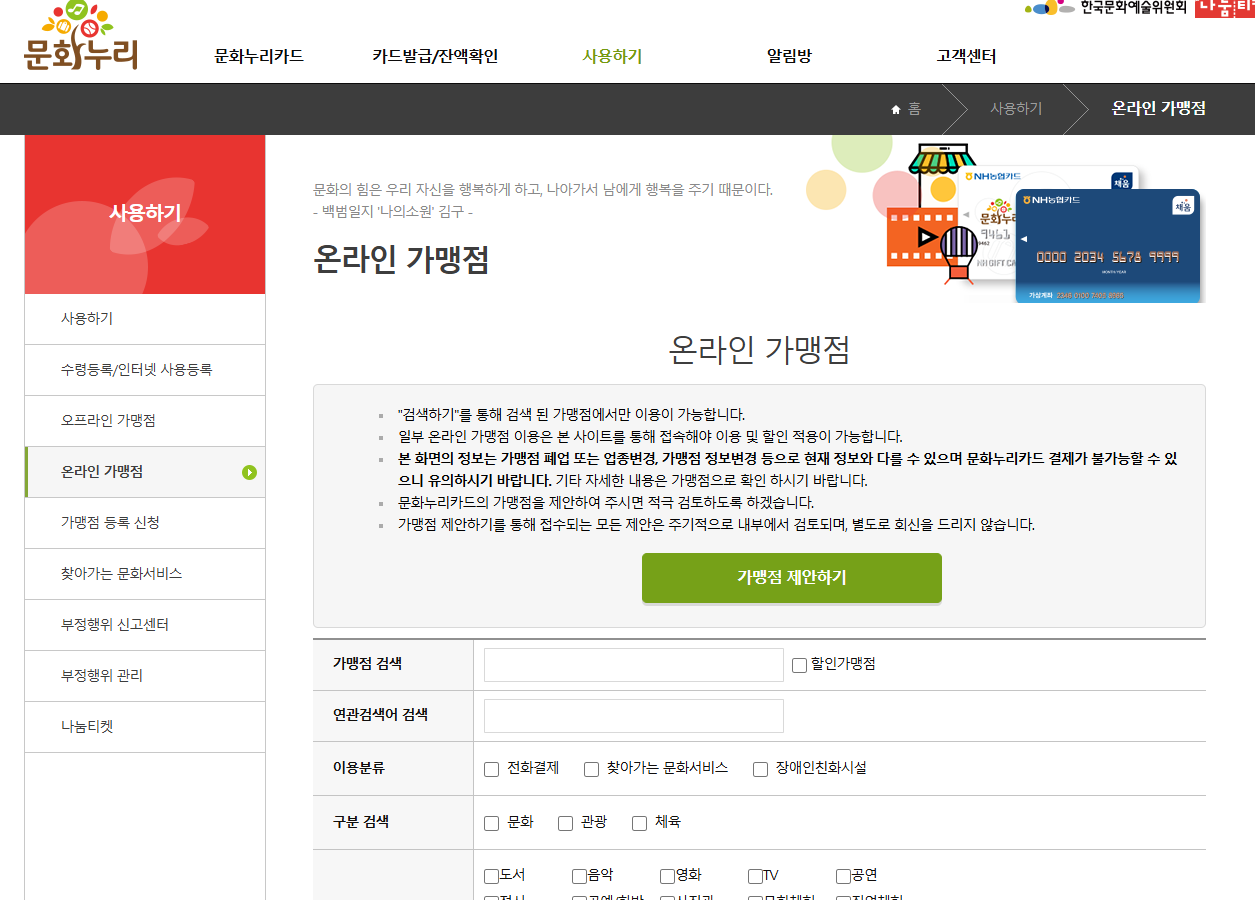
Task: Open the 사용하기 menu
Action: (612, 57)
